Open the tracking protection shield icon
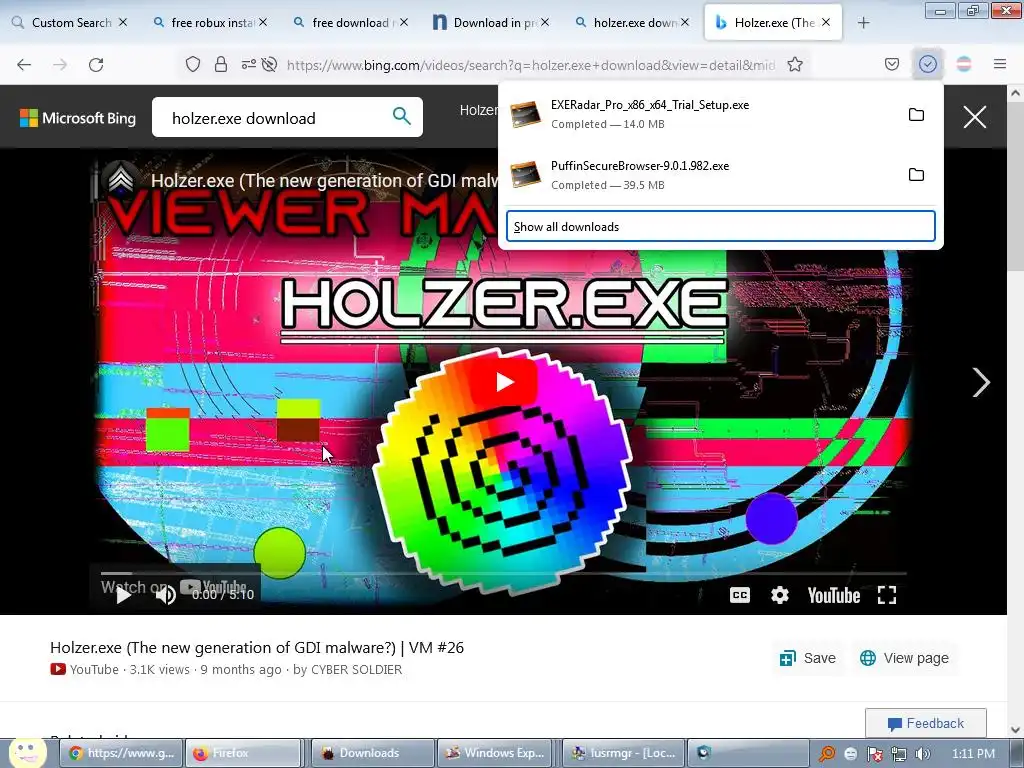 tap(193, 64)
